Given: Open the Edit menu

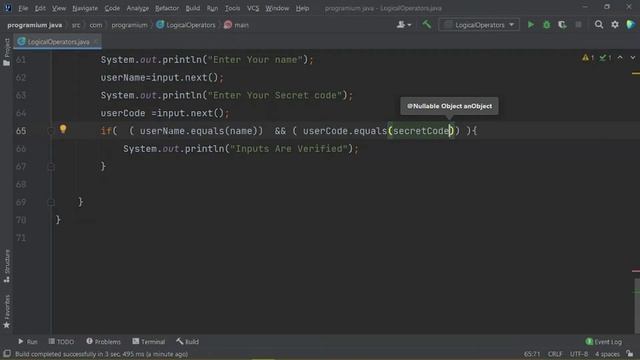Looking at the screenshot, I should (x=40, y=8).
